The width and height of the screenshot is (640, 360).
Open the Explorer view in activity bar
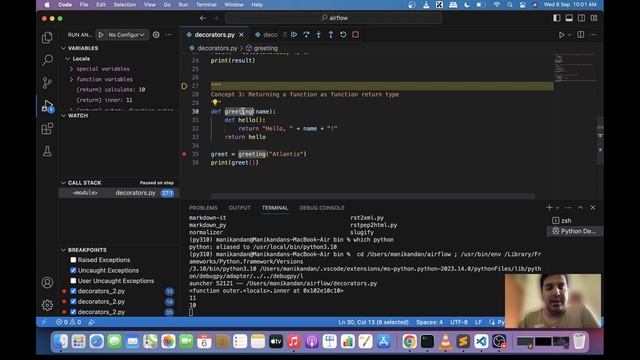tap(47, 38)
